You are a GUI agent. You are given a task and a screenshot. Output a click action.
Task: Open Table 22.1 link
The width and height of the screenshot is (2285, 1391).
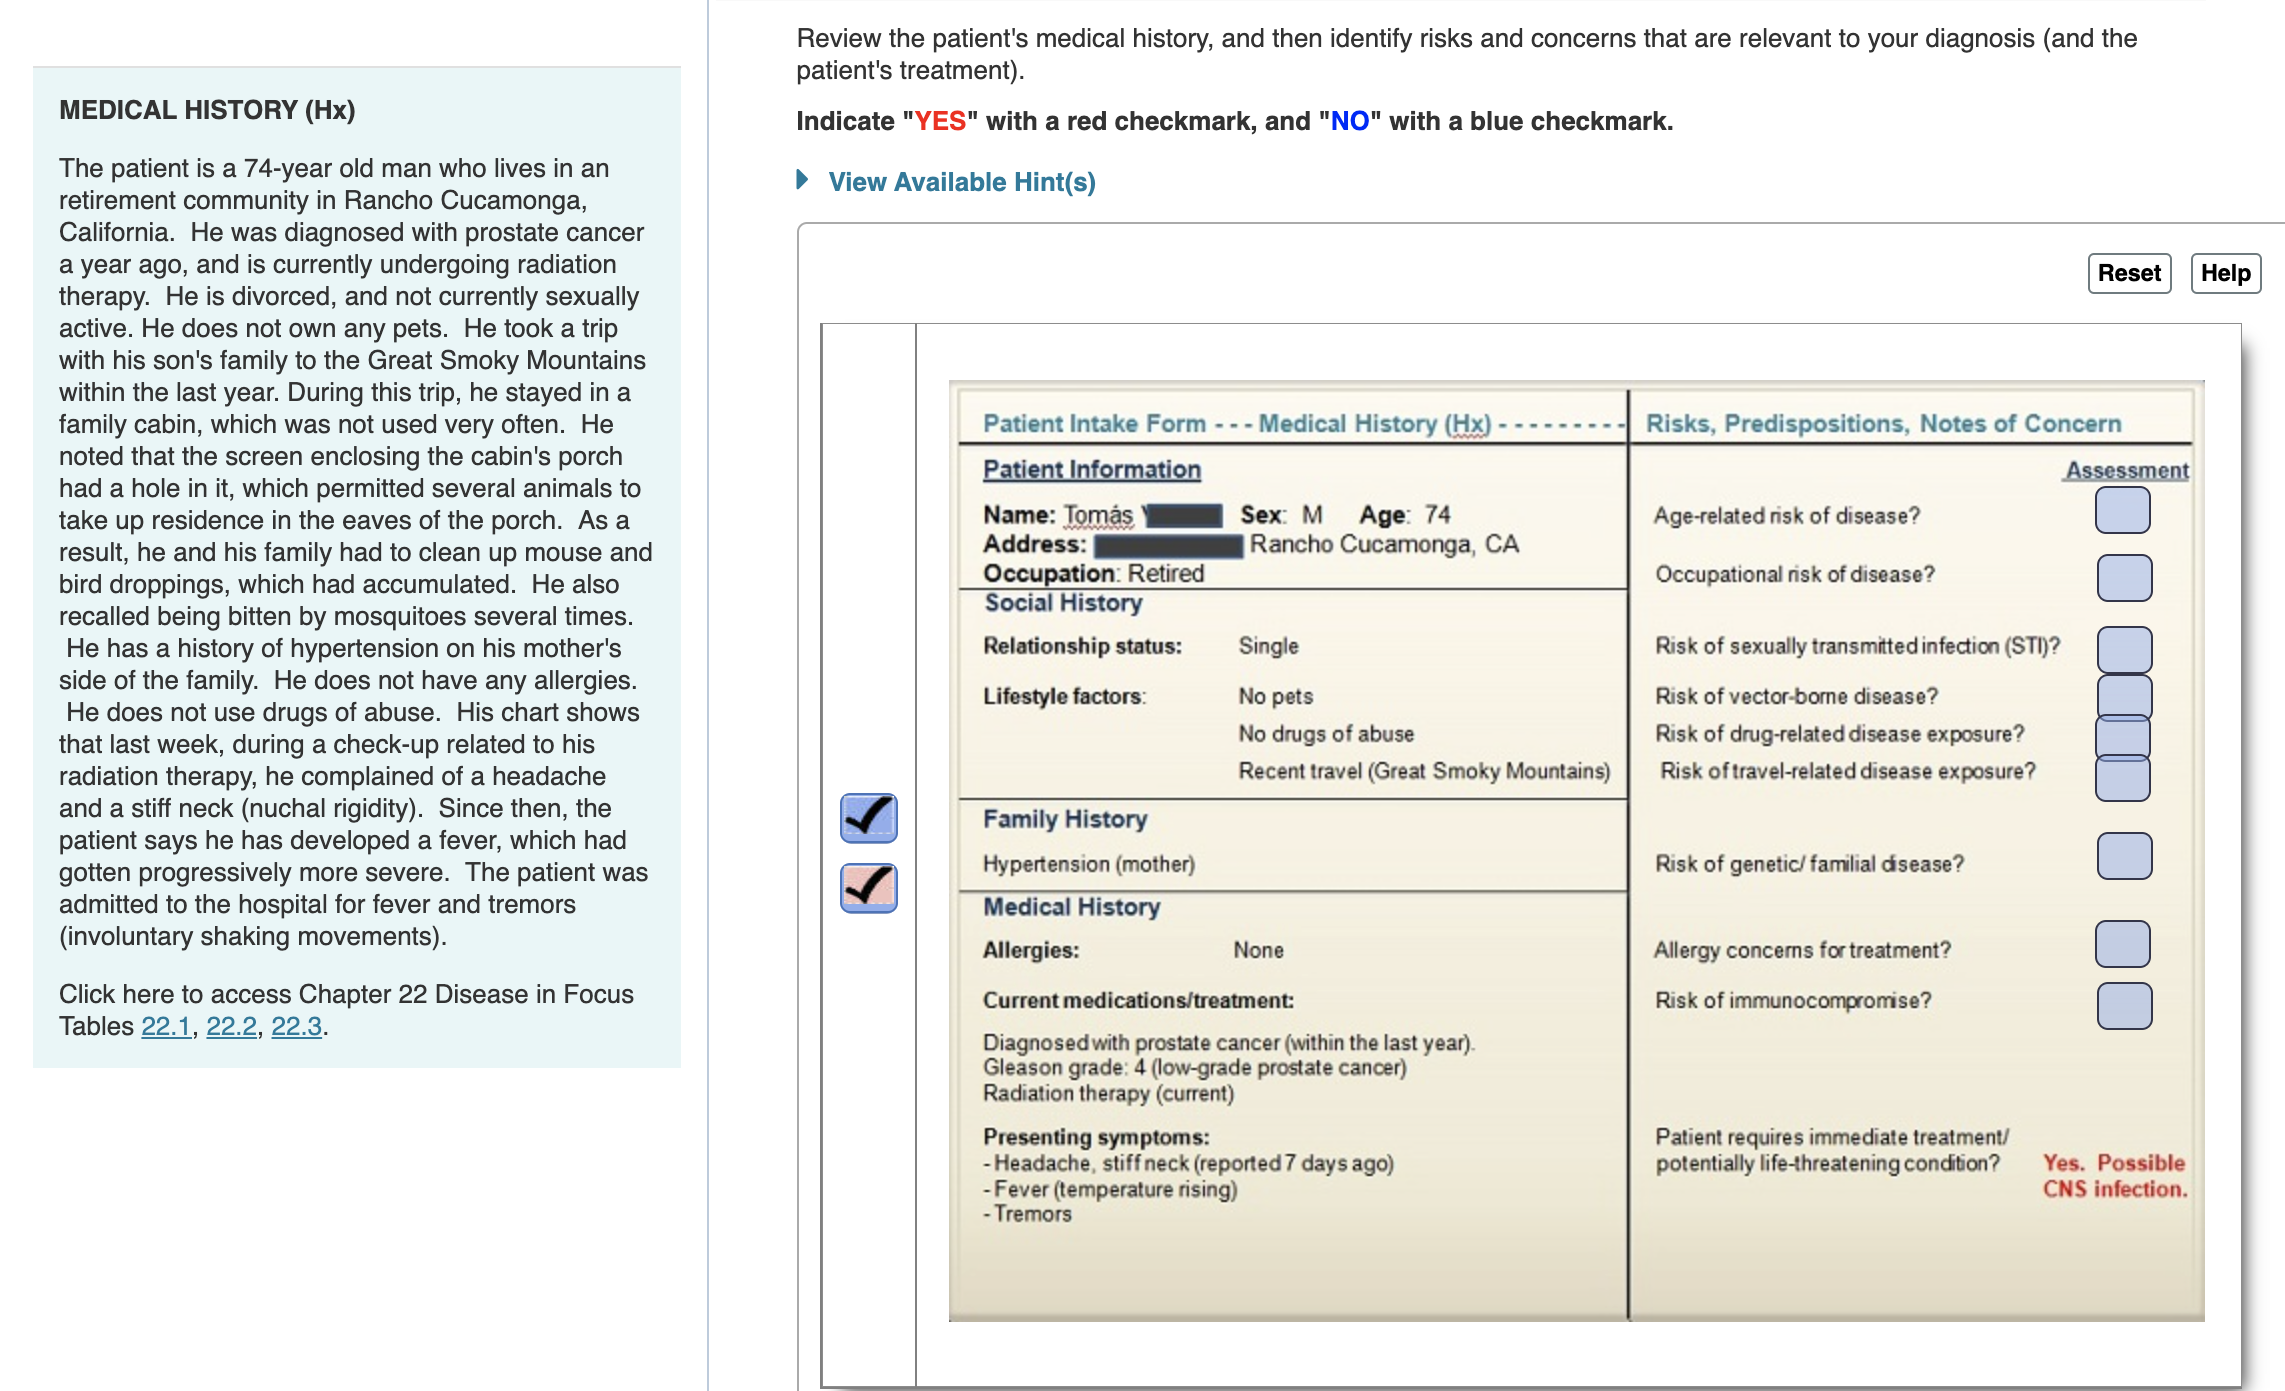coord(166,1026)
